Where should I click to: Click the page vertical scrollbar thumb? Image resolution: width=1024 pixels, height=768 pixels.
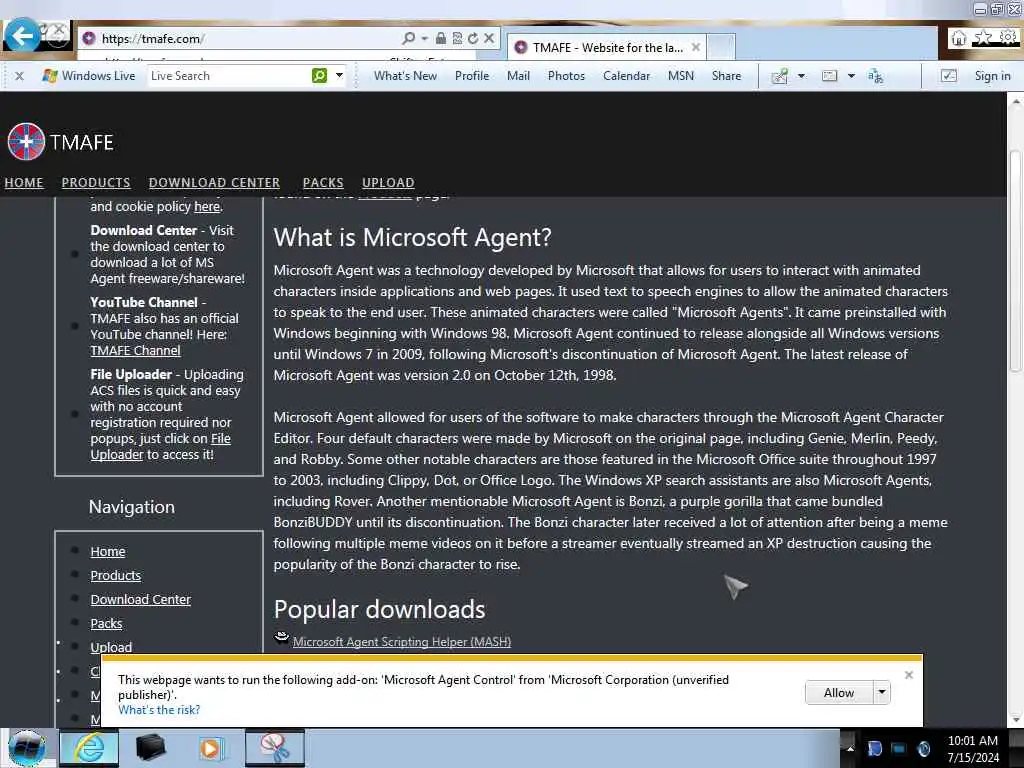[1015, 261]
